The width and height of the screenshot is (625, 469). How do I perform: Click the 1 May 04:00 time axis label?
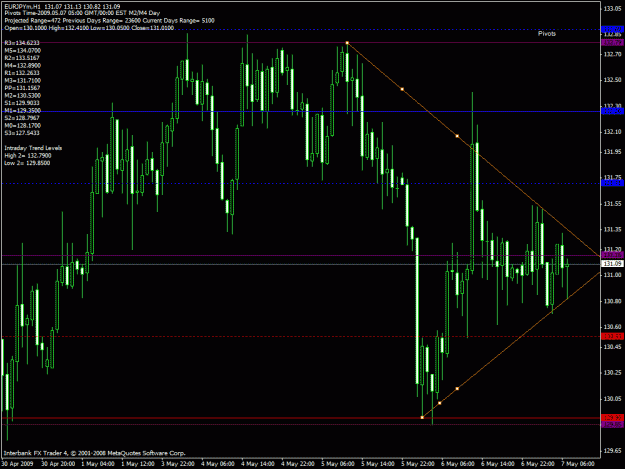click(98, 464)
